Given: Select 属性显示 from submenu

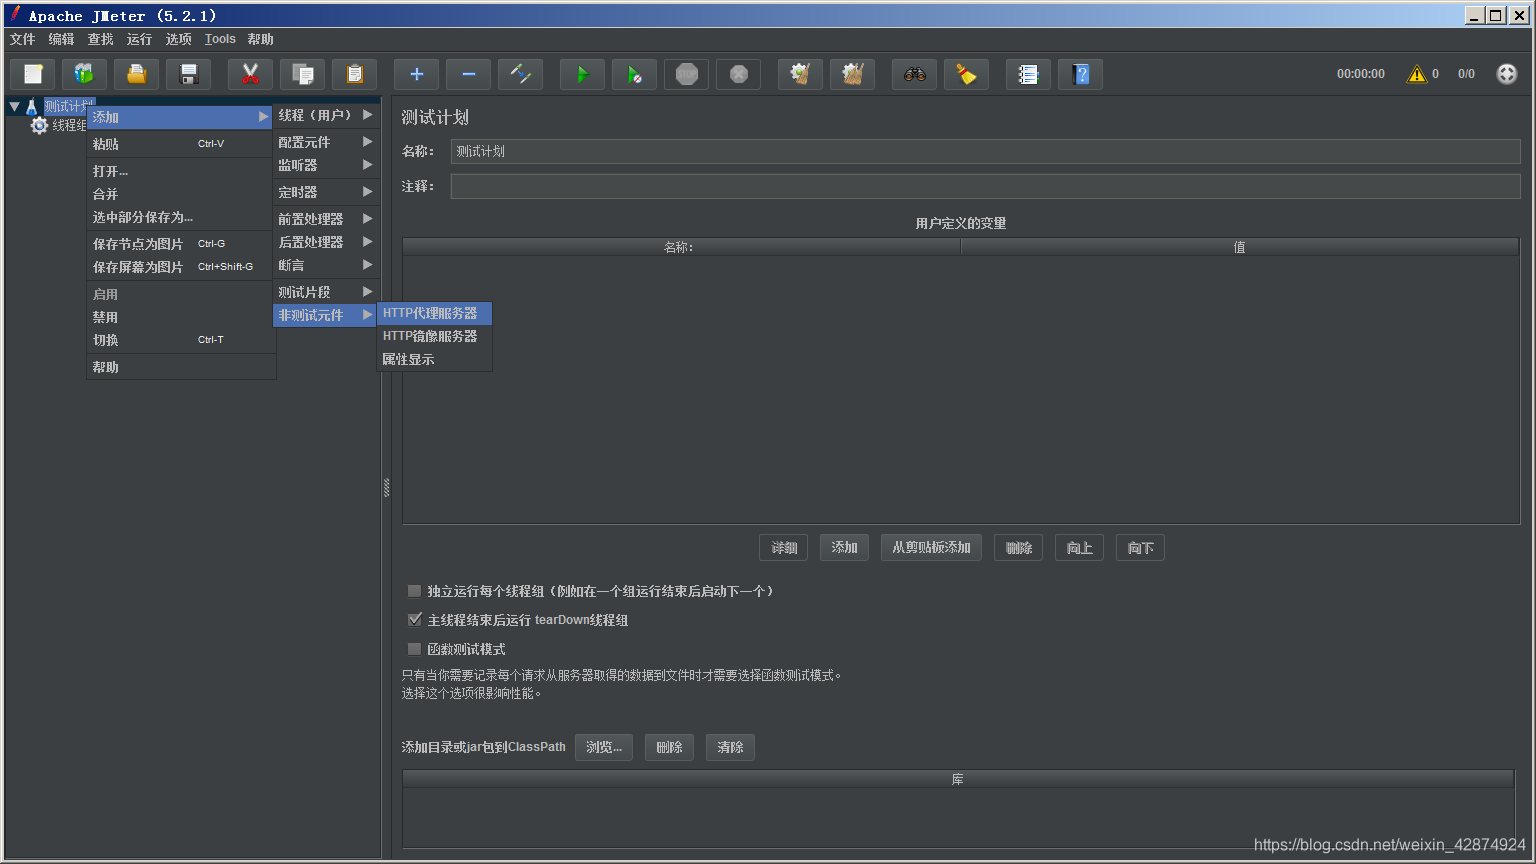Looking at the screenshot, I should [x=434, y=359].
